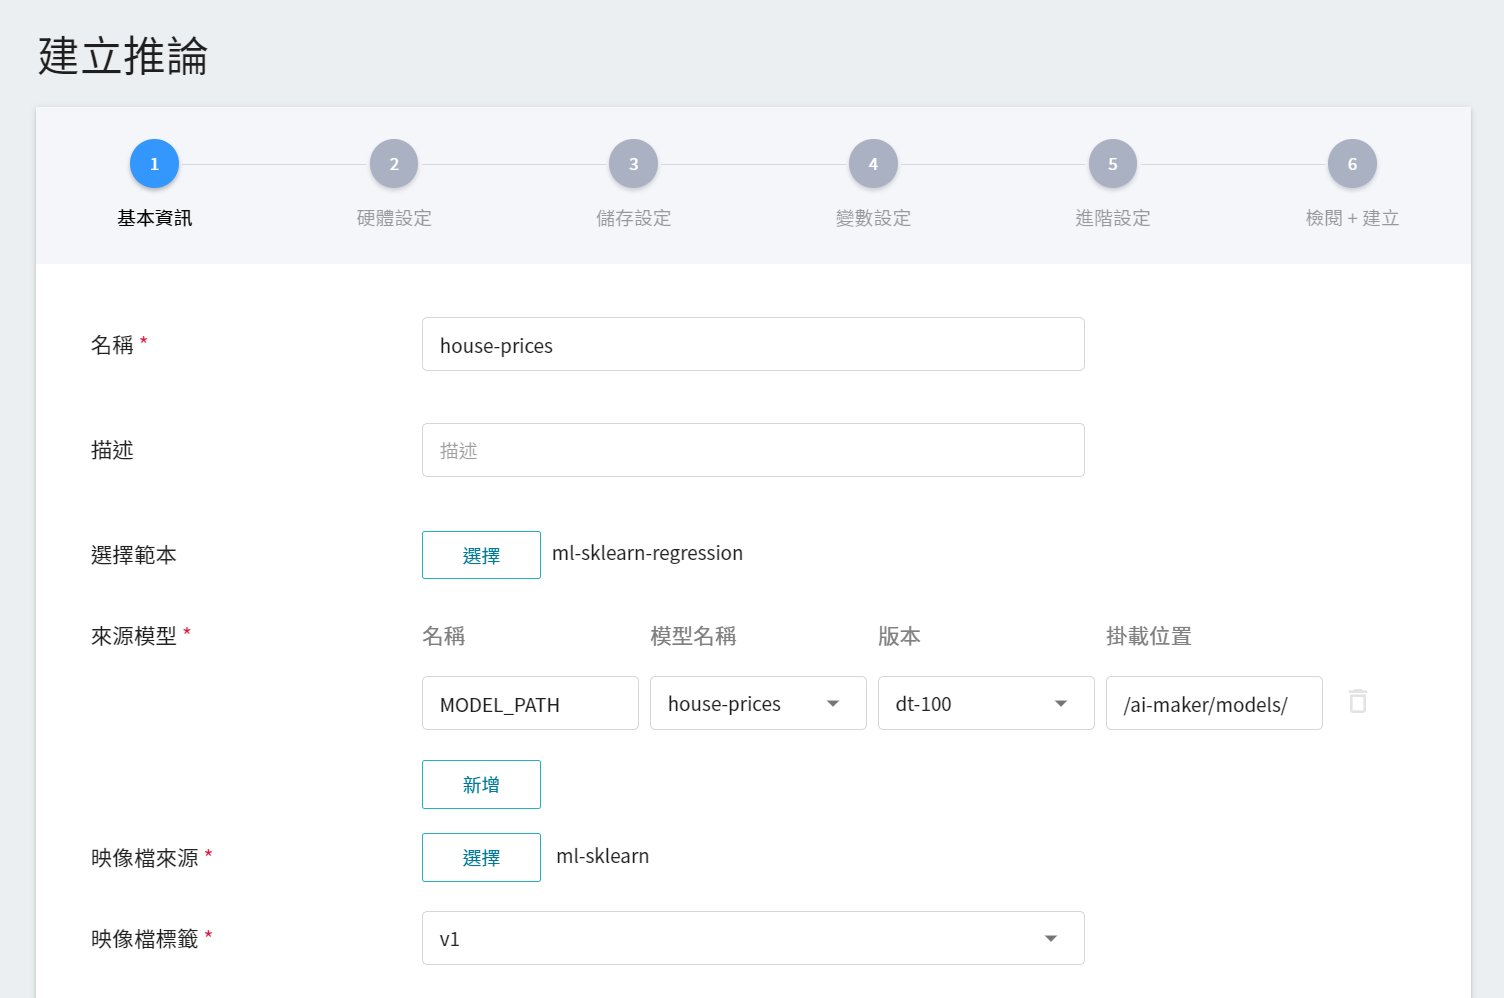Click 選擇 button for 選擇範本

(x=481, y=556)
